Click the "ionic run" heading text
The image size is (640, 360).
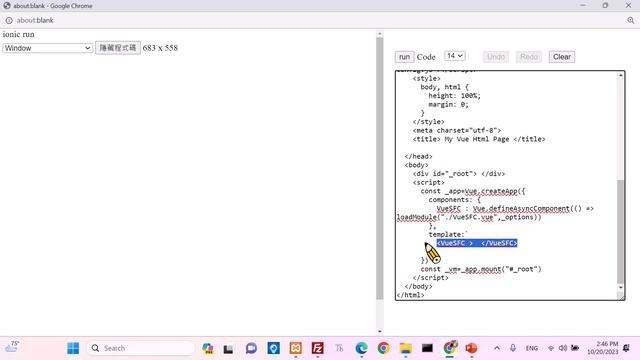(x=18, y=34)
